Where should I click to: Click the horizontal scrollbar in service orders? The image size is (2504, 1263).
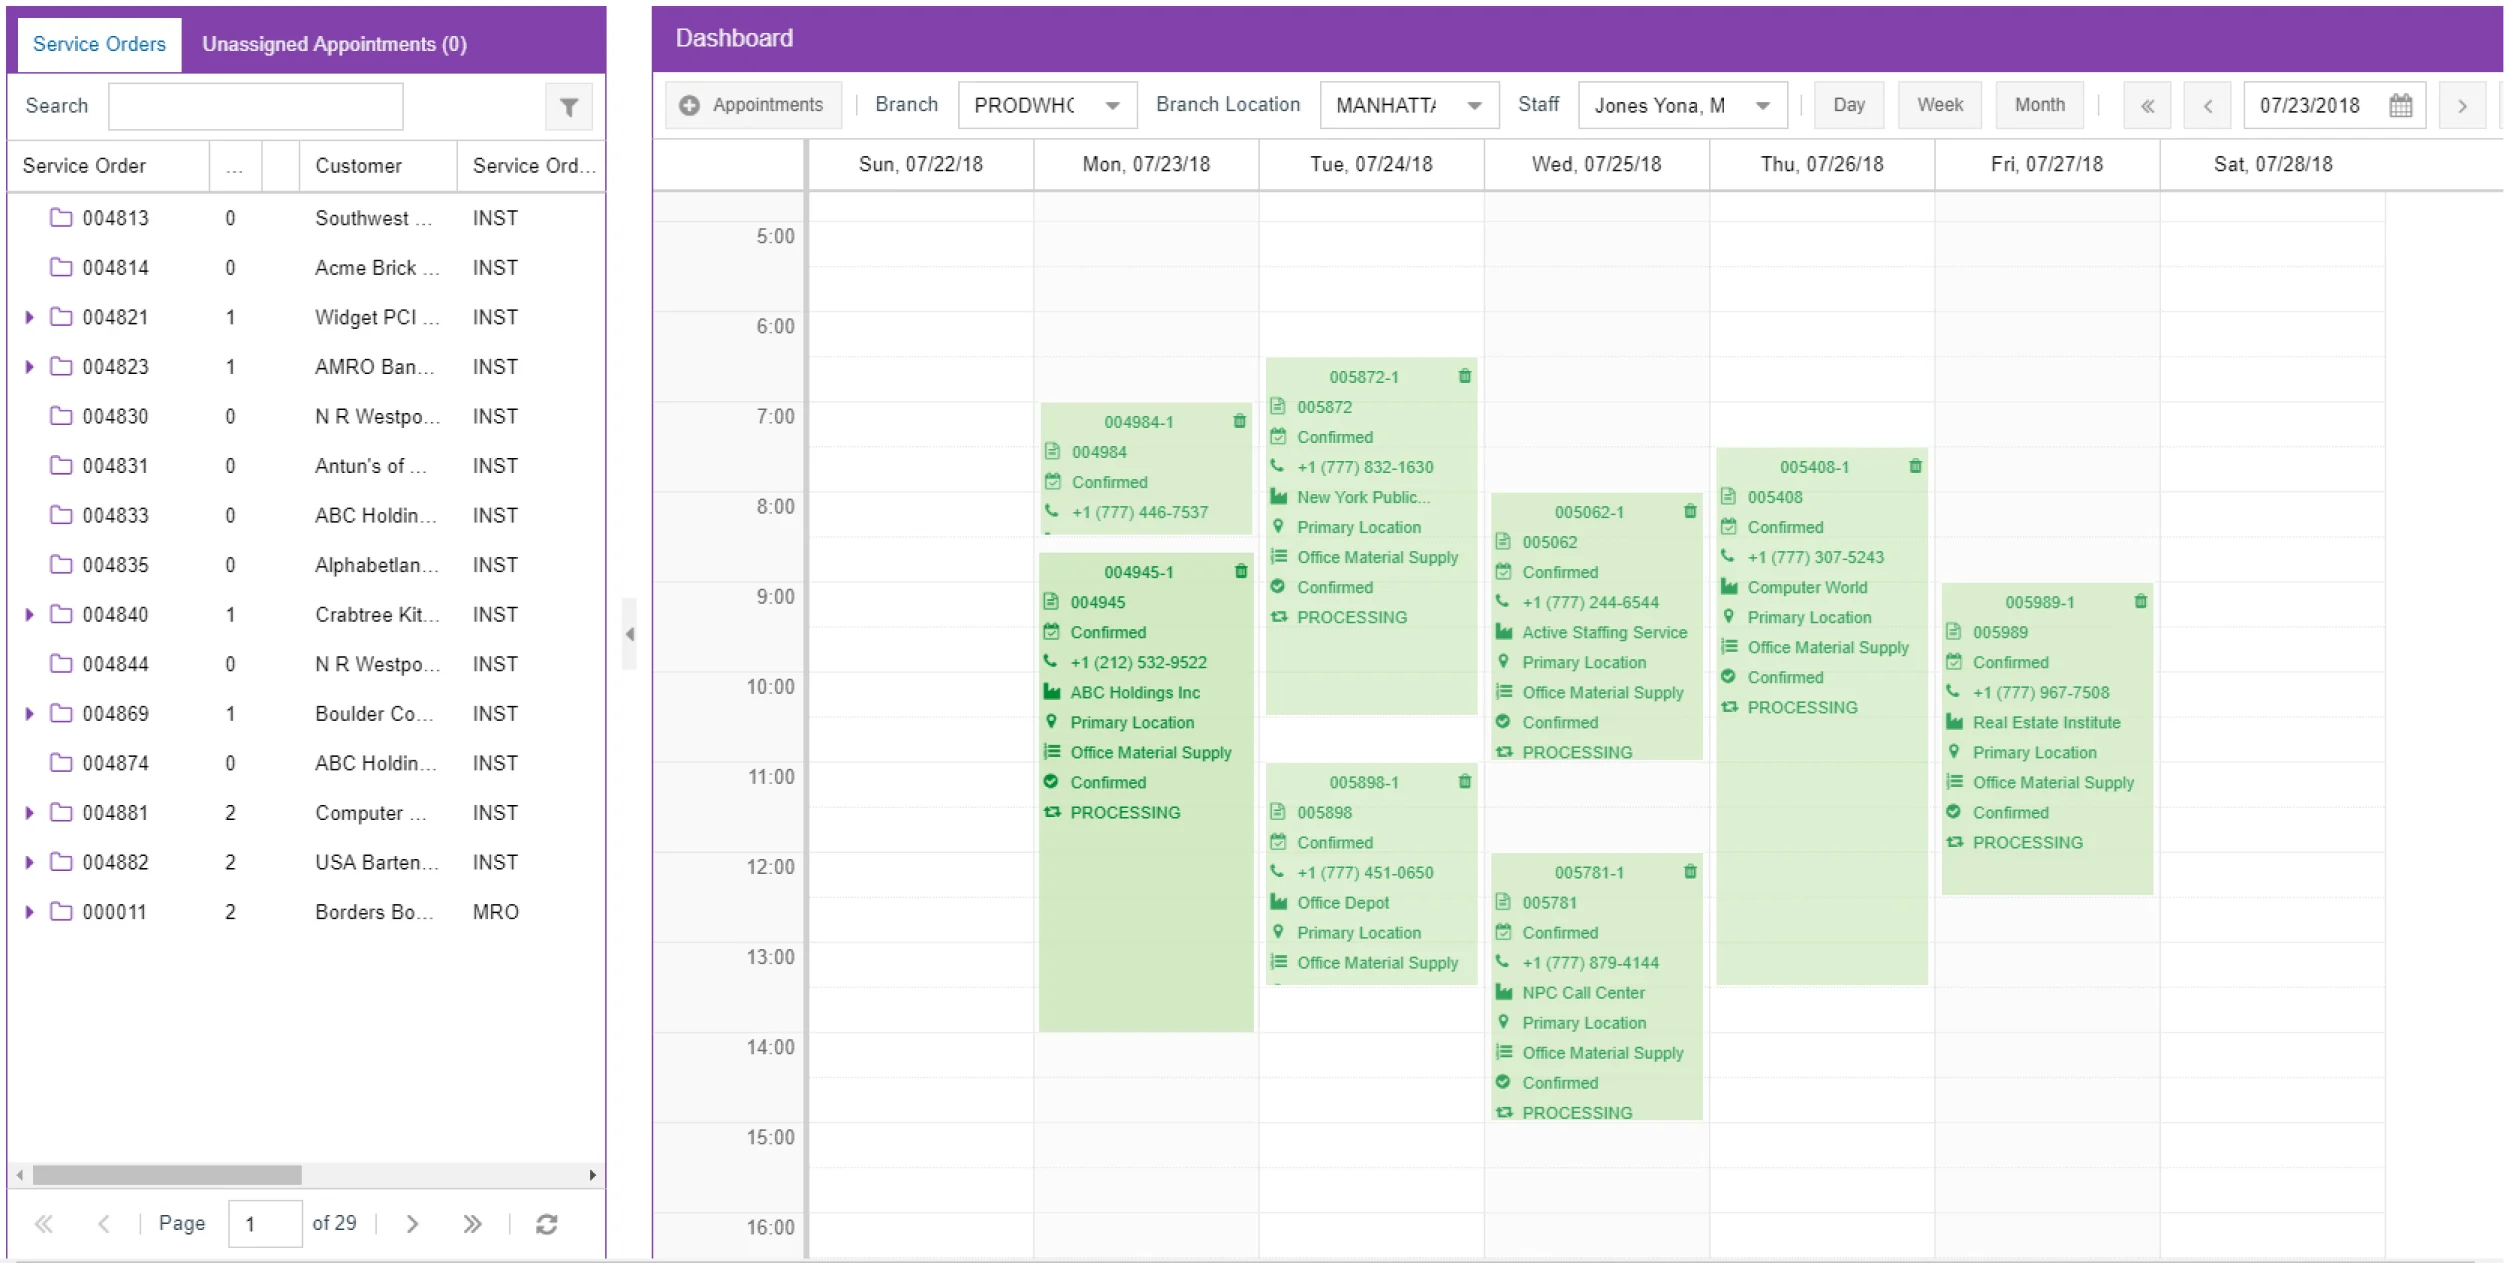(167, 1174)
